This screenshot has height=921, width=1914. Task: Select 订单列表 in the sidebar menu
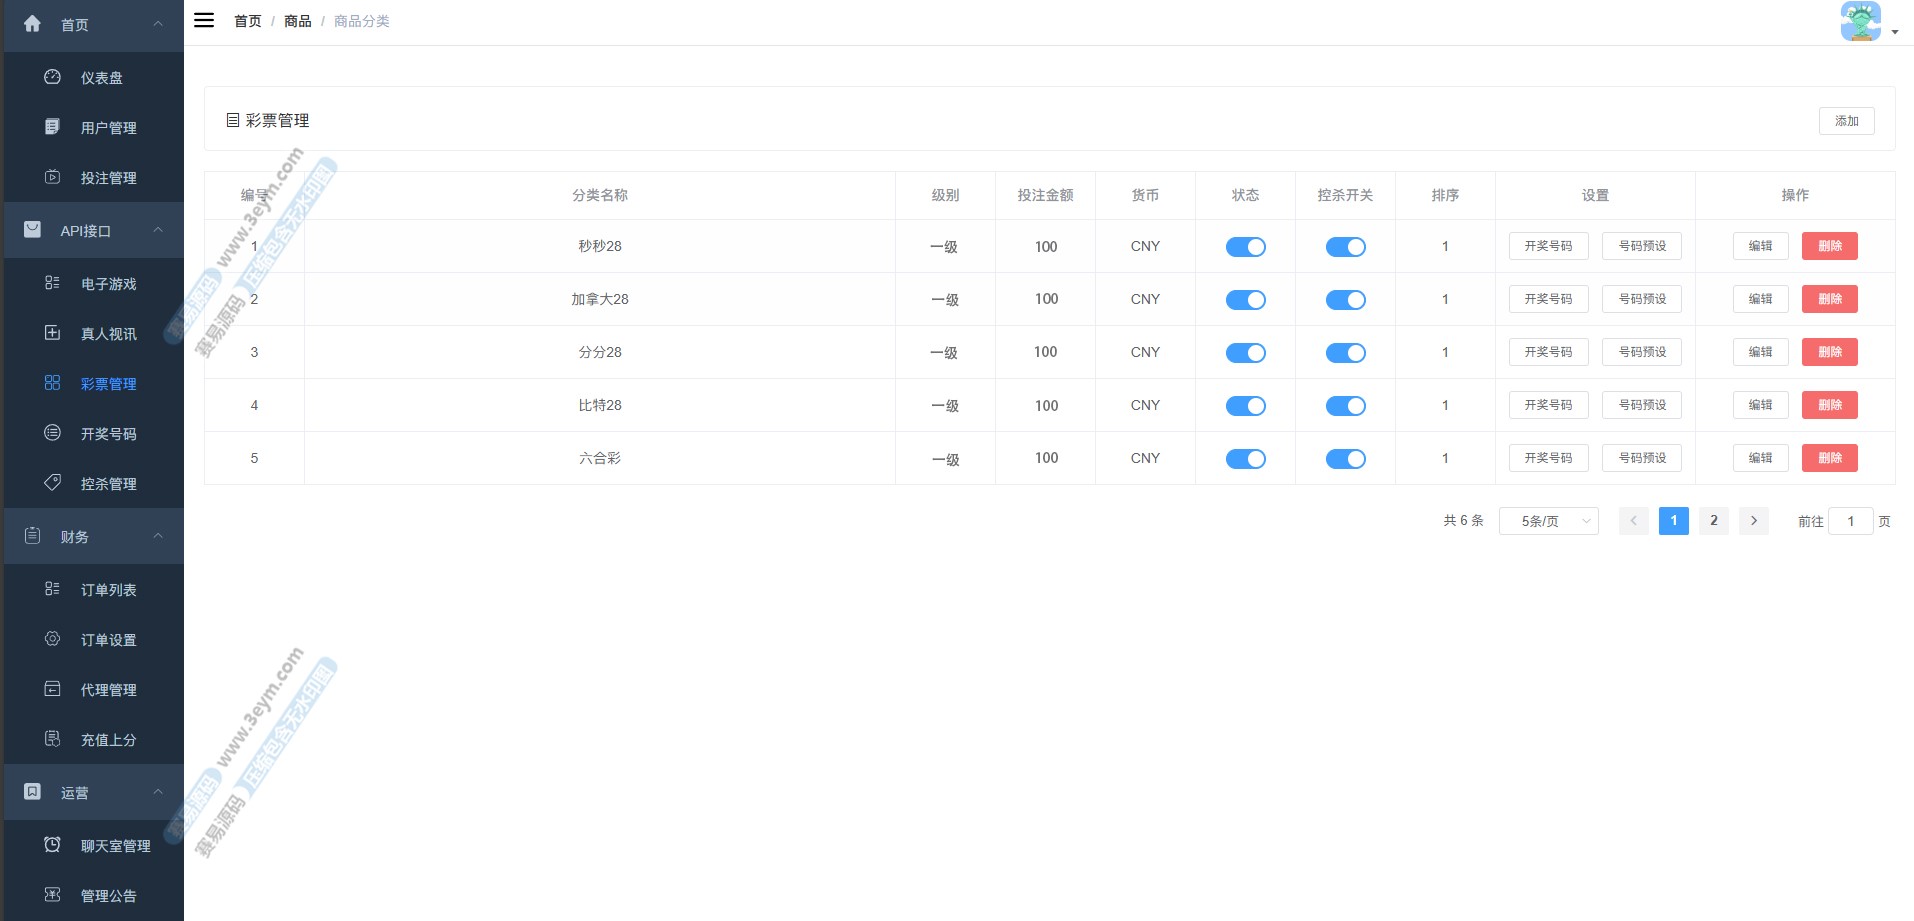click(x=108, y=590)
